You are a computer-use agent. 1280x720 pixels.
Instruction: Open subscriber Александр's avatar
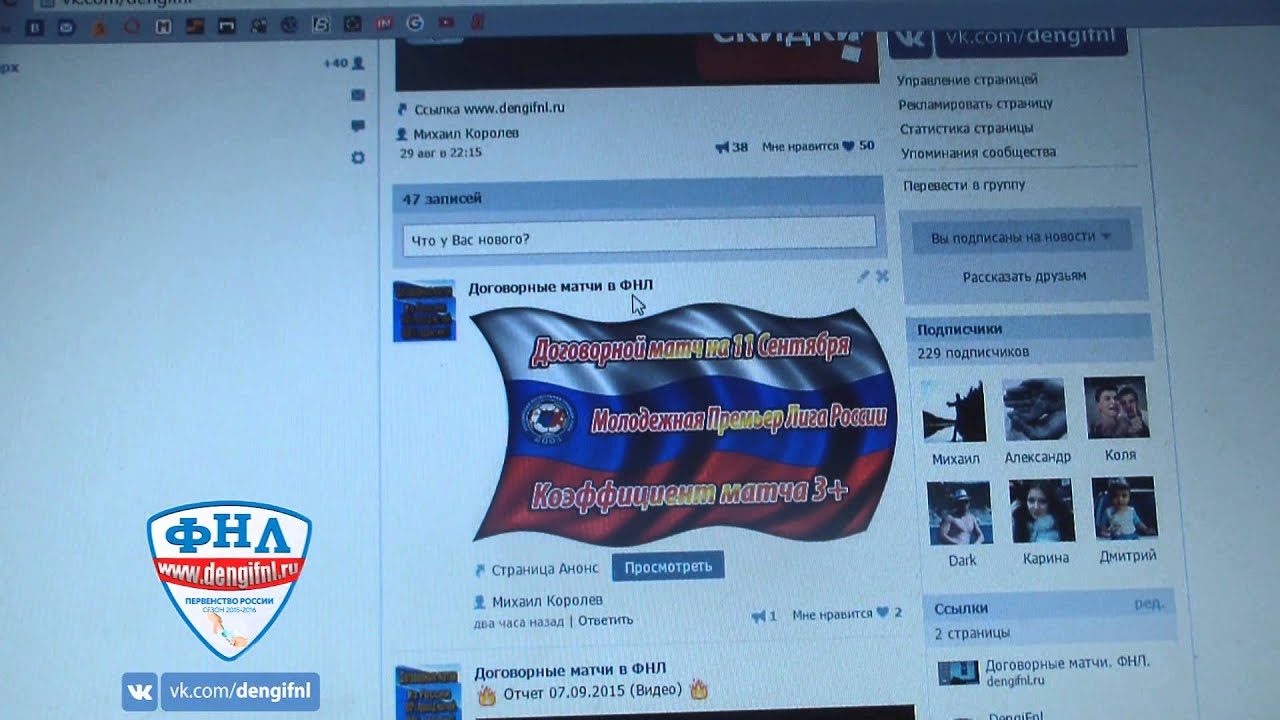(x=1035, y=410)
